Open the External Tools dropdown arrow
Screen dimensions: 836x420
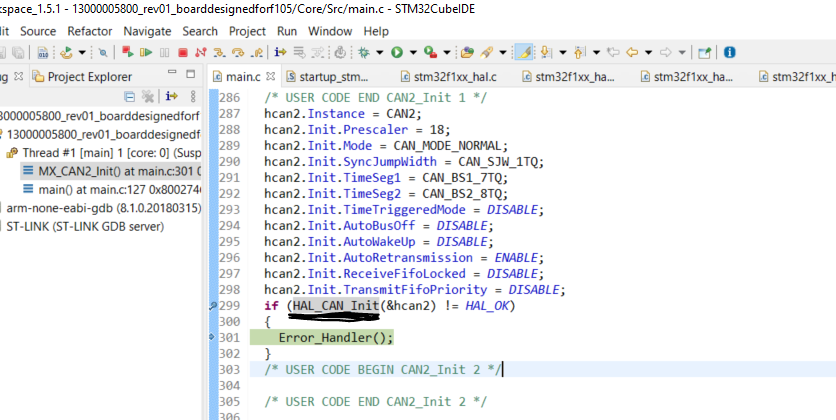447,52
